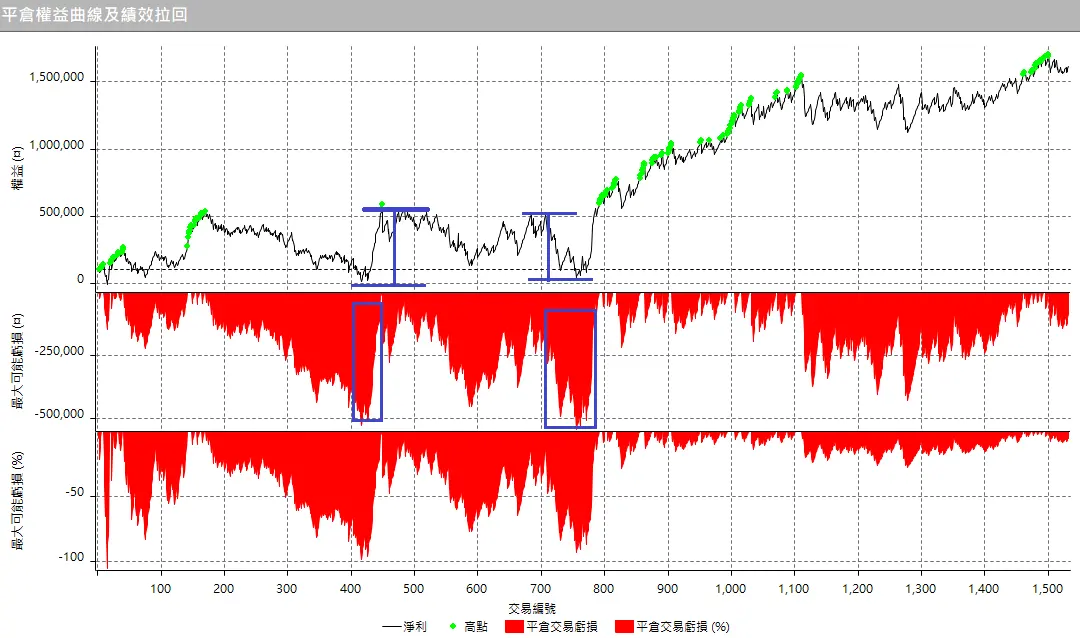Screen dimensions: 1080x638
Task: Click the 500 tick on the x-axis
Action: [x=414, y=589]
